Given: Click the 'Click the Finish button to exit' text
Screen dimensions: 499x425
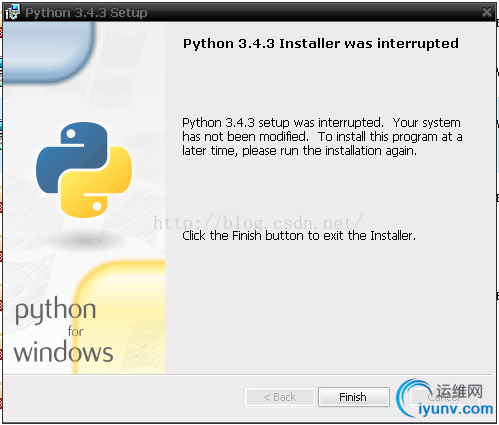Looking at the screenshot, I should [x=299, y=236].
